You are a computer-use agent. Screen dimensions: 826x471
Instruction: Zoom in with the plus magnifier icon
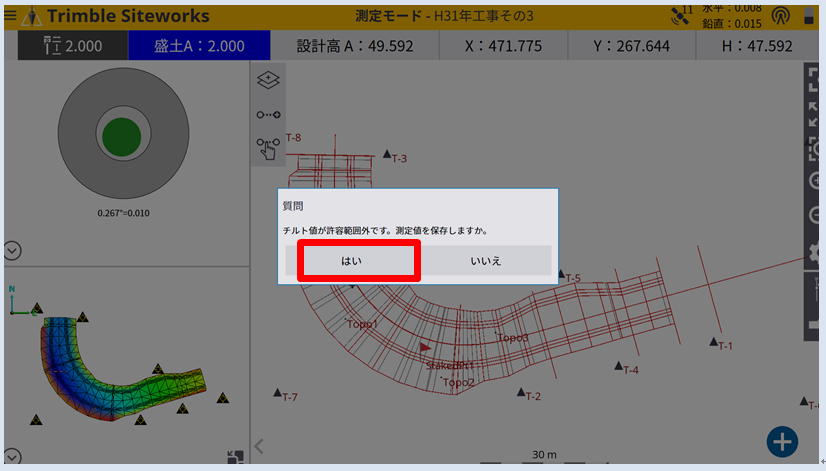pyautogui.click(x=817, y=182)
